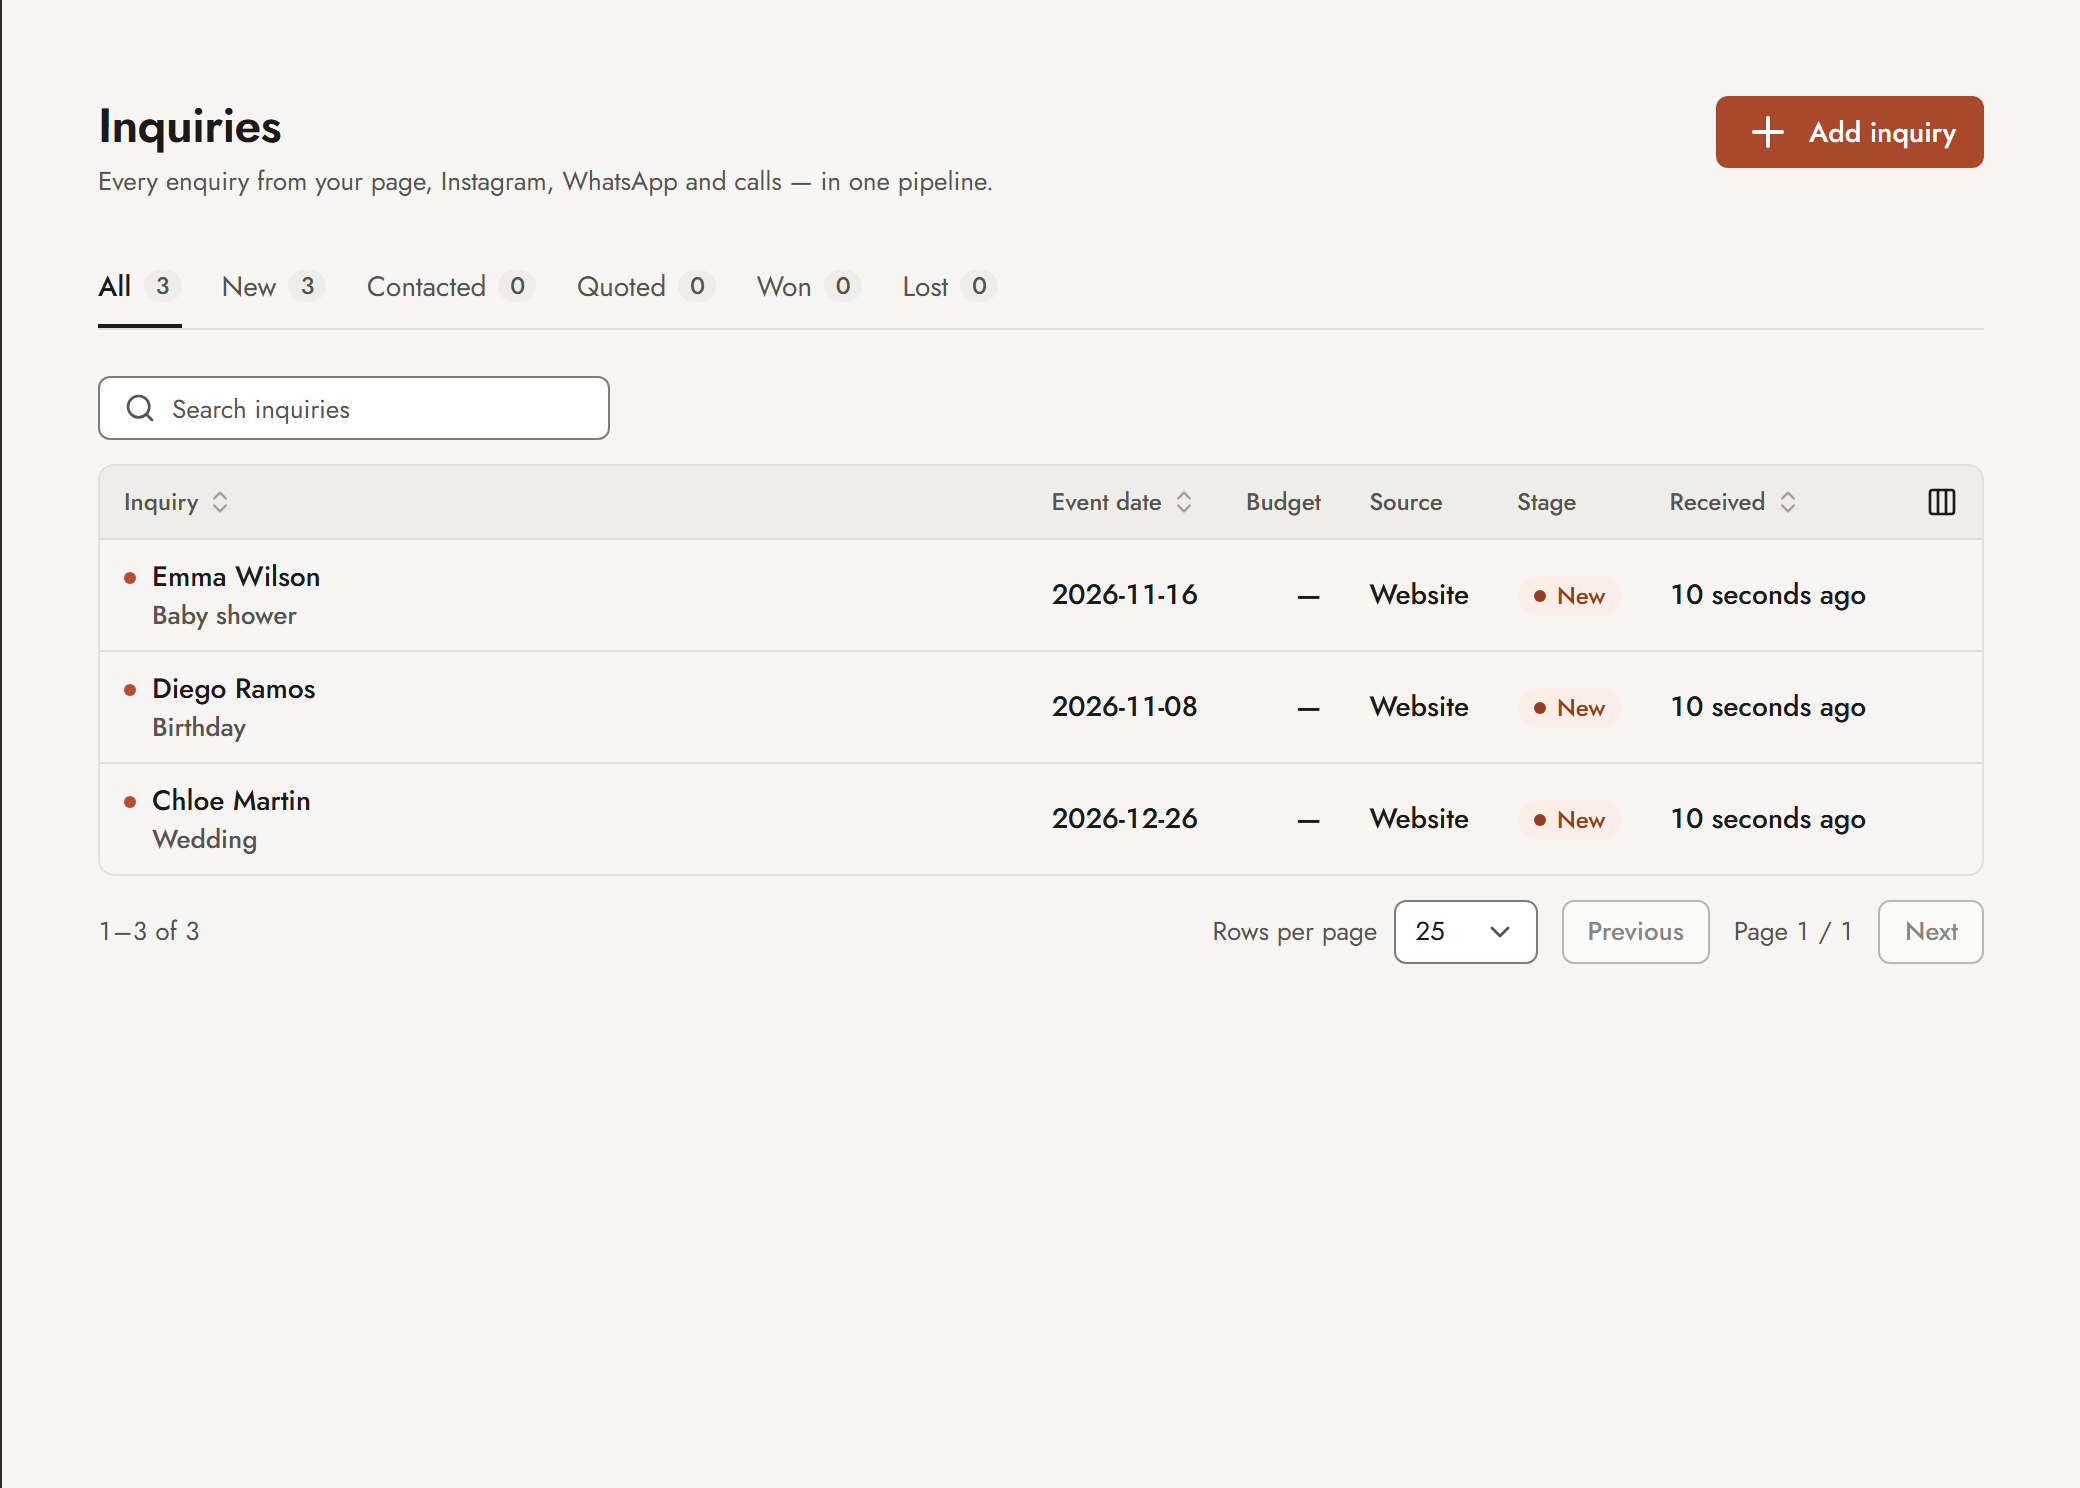
Task: Focus the Search inquiries field
Action: [354, 408]
